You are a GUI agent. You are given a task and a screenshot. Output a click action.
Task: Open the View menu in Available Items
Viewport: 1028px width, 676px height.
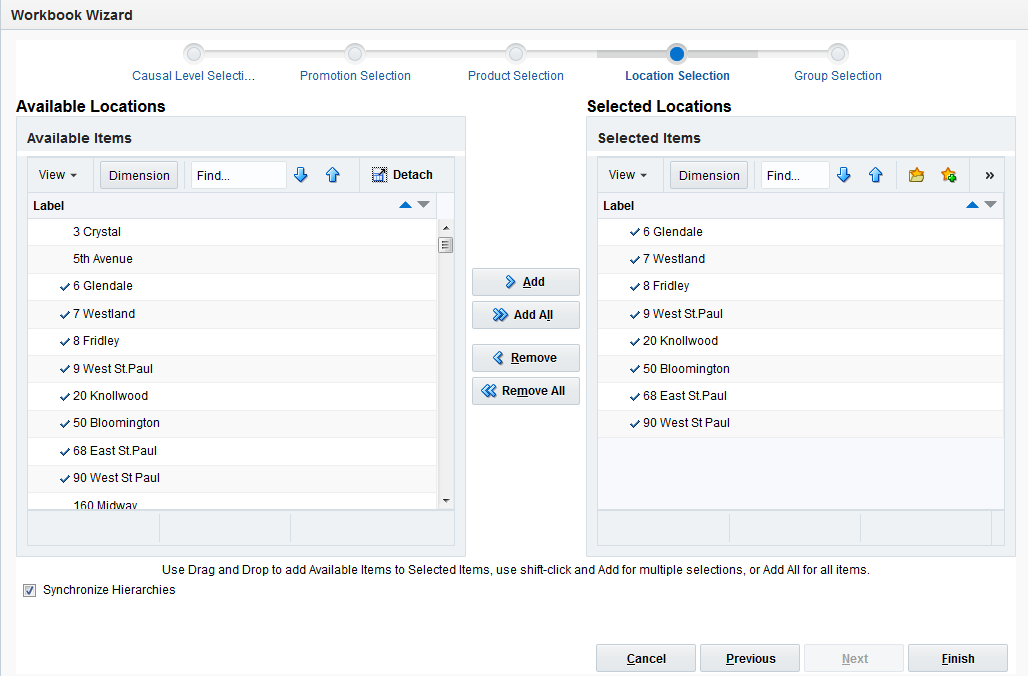[x=58, y=175]
